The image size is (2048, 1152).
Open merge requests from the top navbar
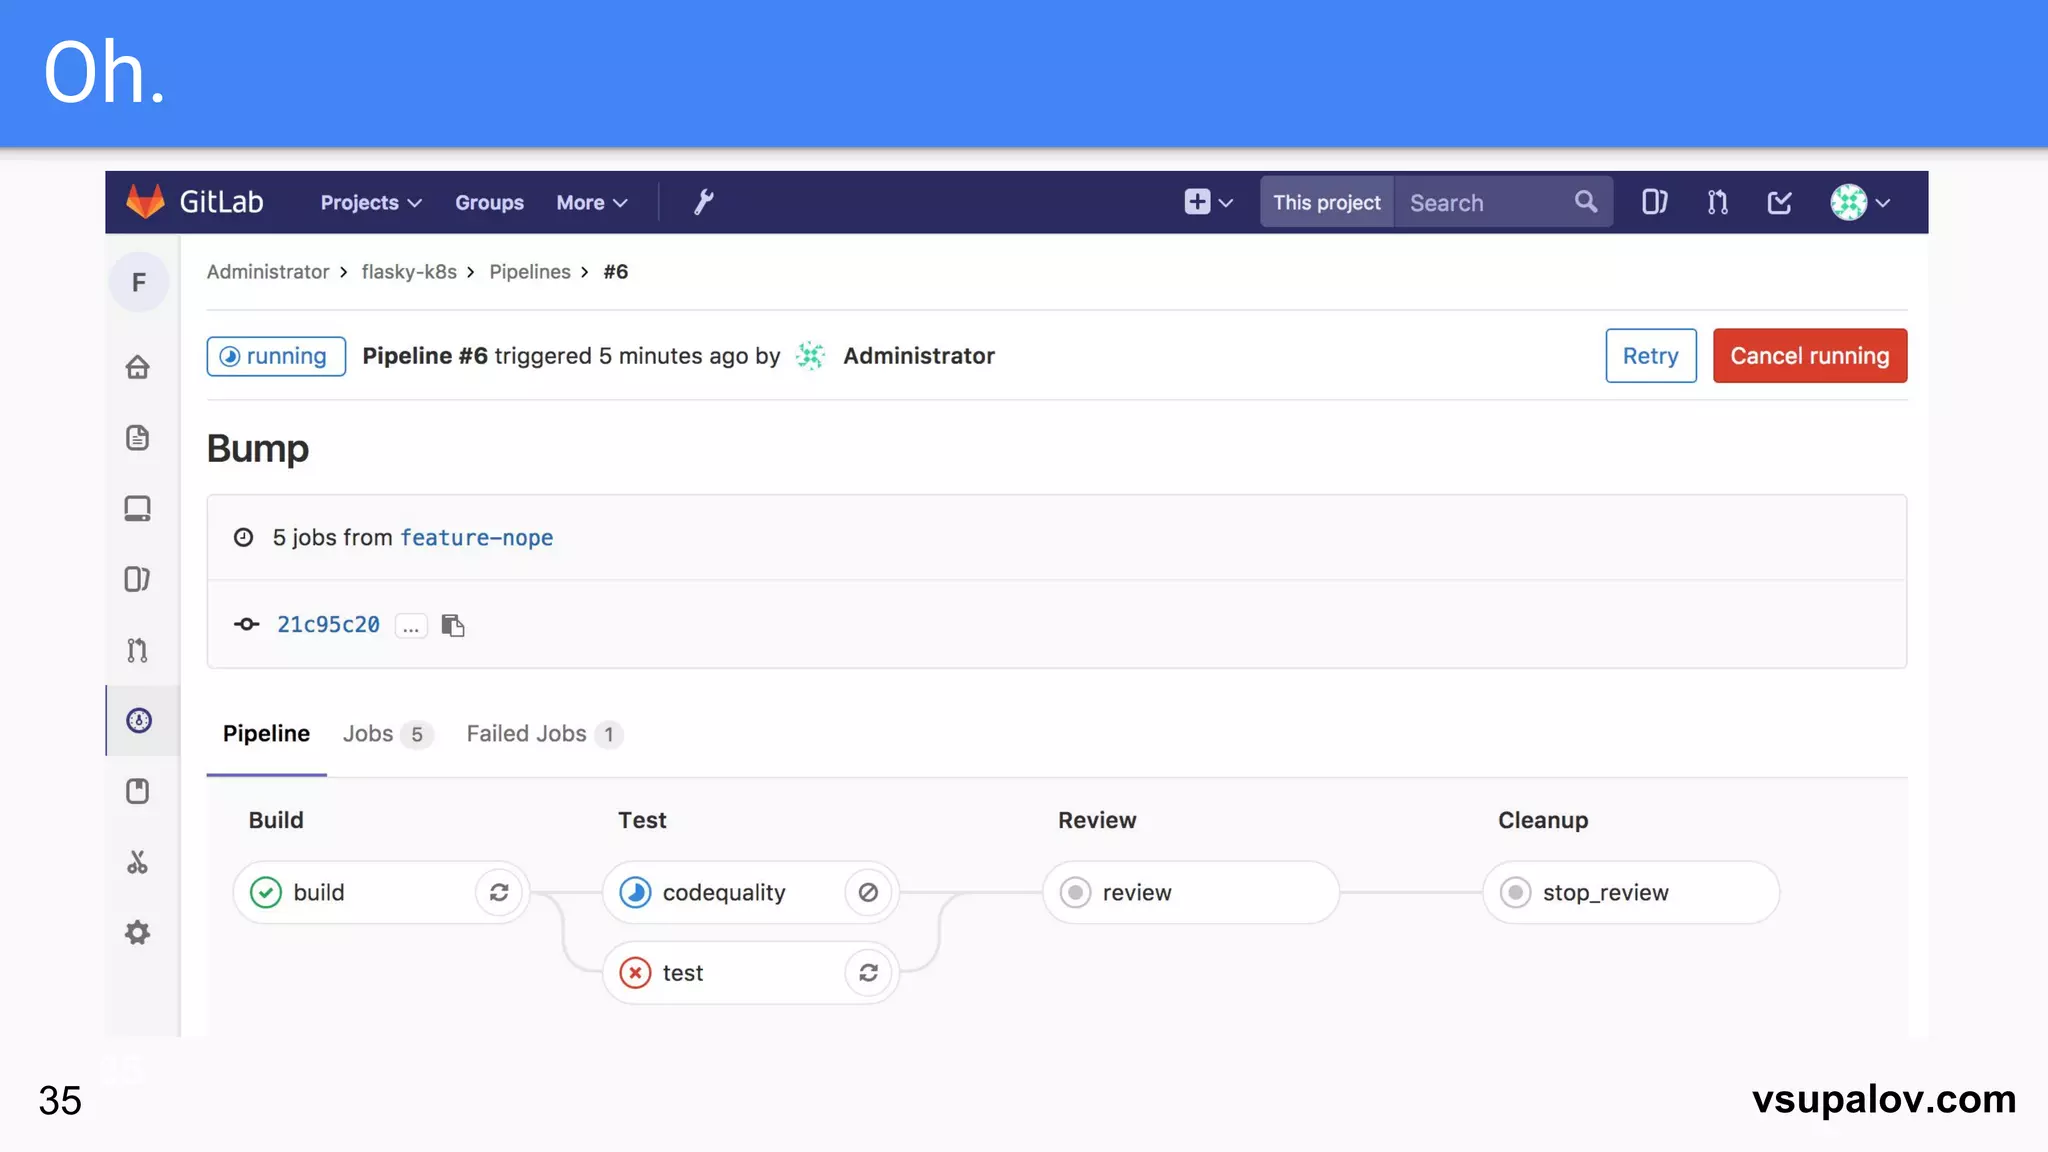click(x=1717, y=202)
